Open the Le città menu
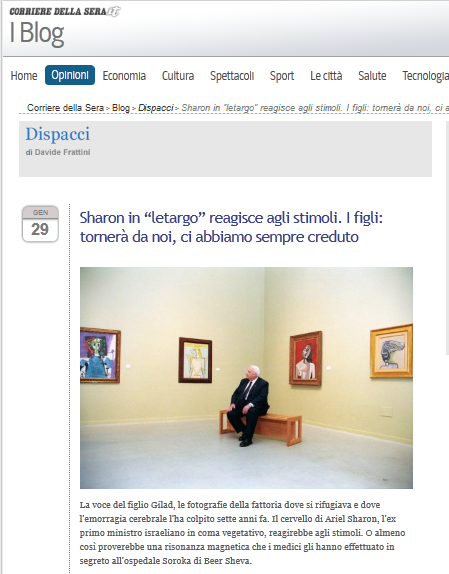Image resolution: width=449 pixels, height=574 pixels. [x=326, y=76]
